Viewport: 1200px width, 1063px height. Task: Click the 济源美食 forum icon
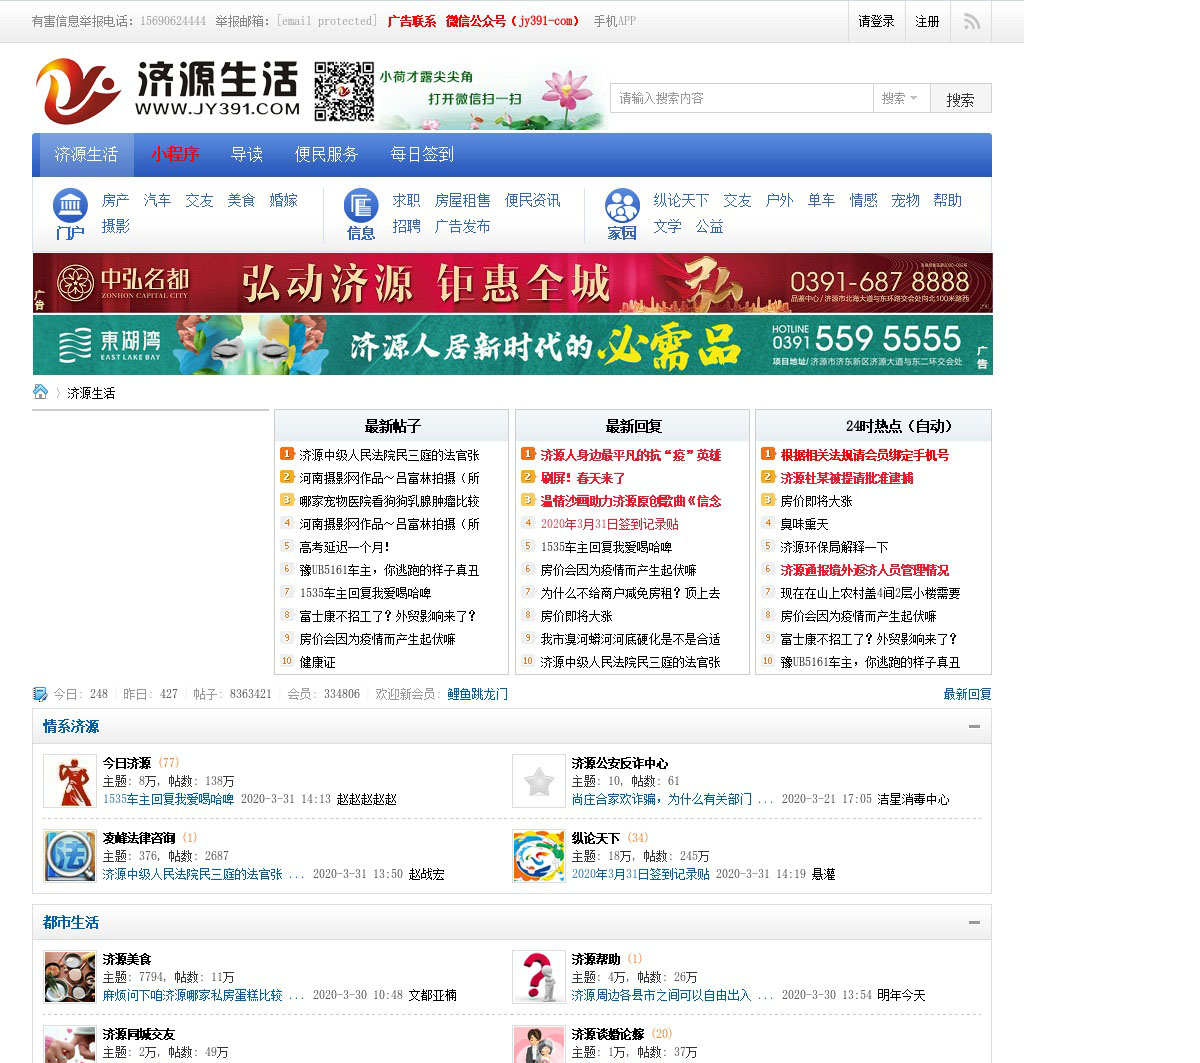[x=69, y=977]
